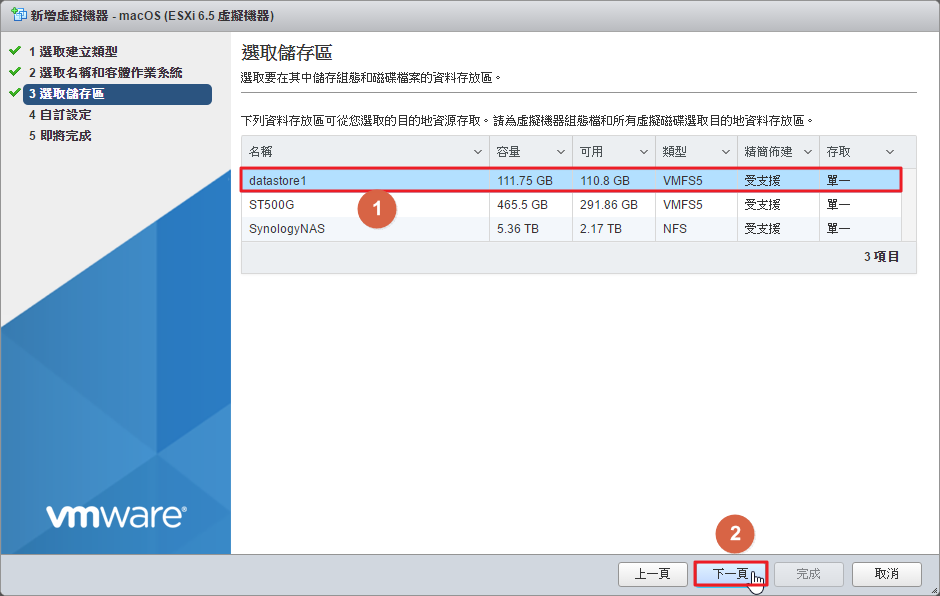940x596 pixels.
Task: Open the 存取 column dropdown arrow
Action: click(890, 152)
